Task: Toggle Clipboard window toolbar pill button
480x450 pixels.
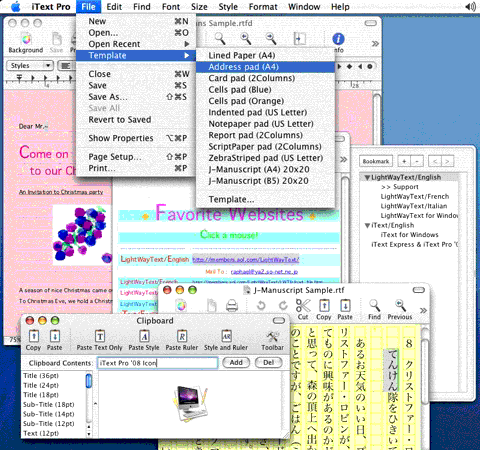Action: pos(279,321)
